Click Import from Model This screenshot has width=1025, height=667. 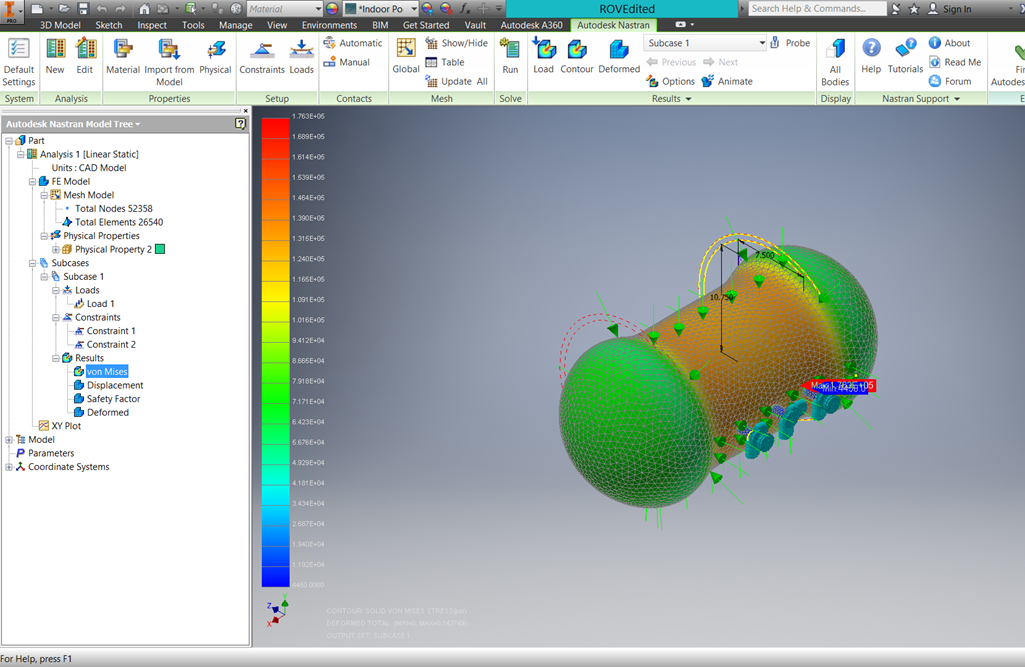point(169,62)
